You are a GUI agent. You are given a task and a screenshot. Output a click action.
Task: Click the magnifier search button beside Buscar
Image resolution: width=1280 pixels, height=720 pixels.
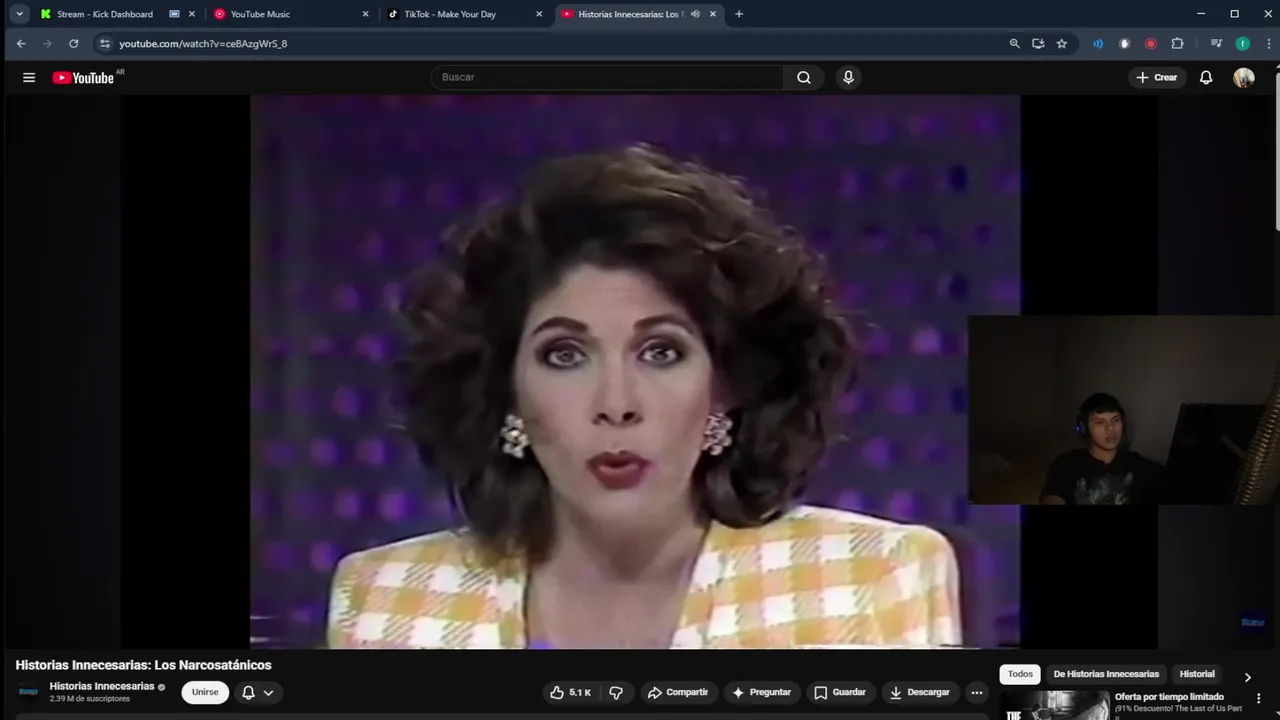[804, 78]
